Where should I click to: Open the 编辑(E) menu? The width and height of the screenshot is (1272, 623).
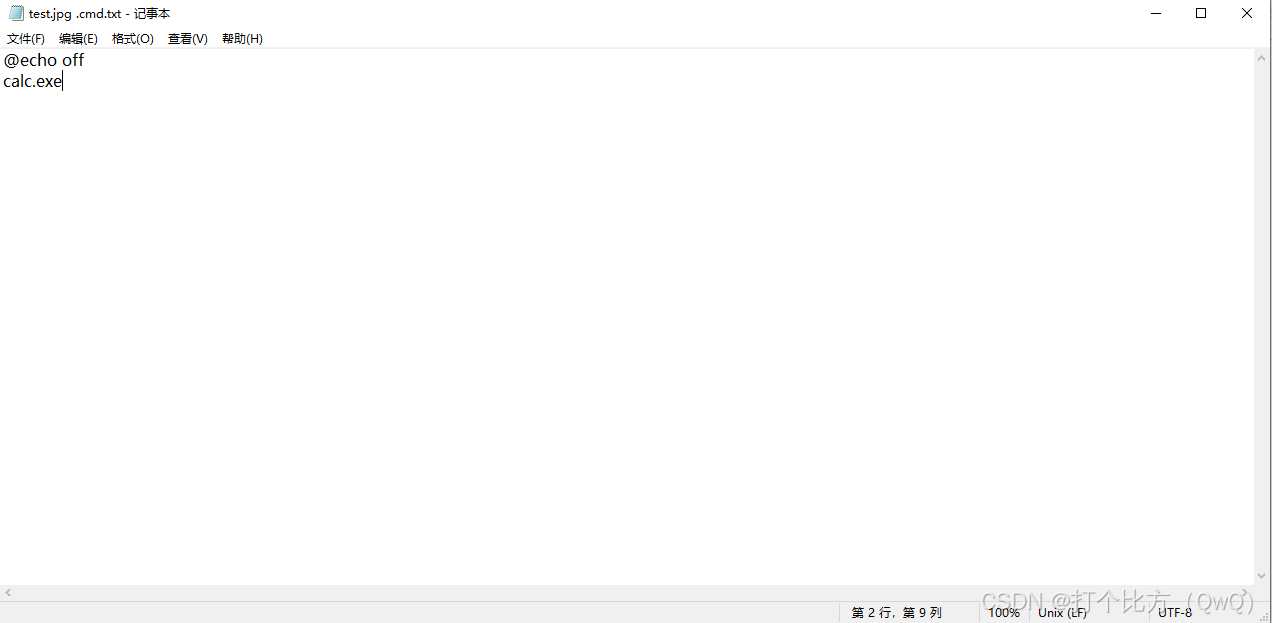(78, 38)
